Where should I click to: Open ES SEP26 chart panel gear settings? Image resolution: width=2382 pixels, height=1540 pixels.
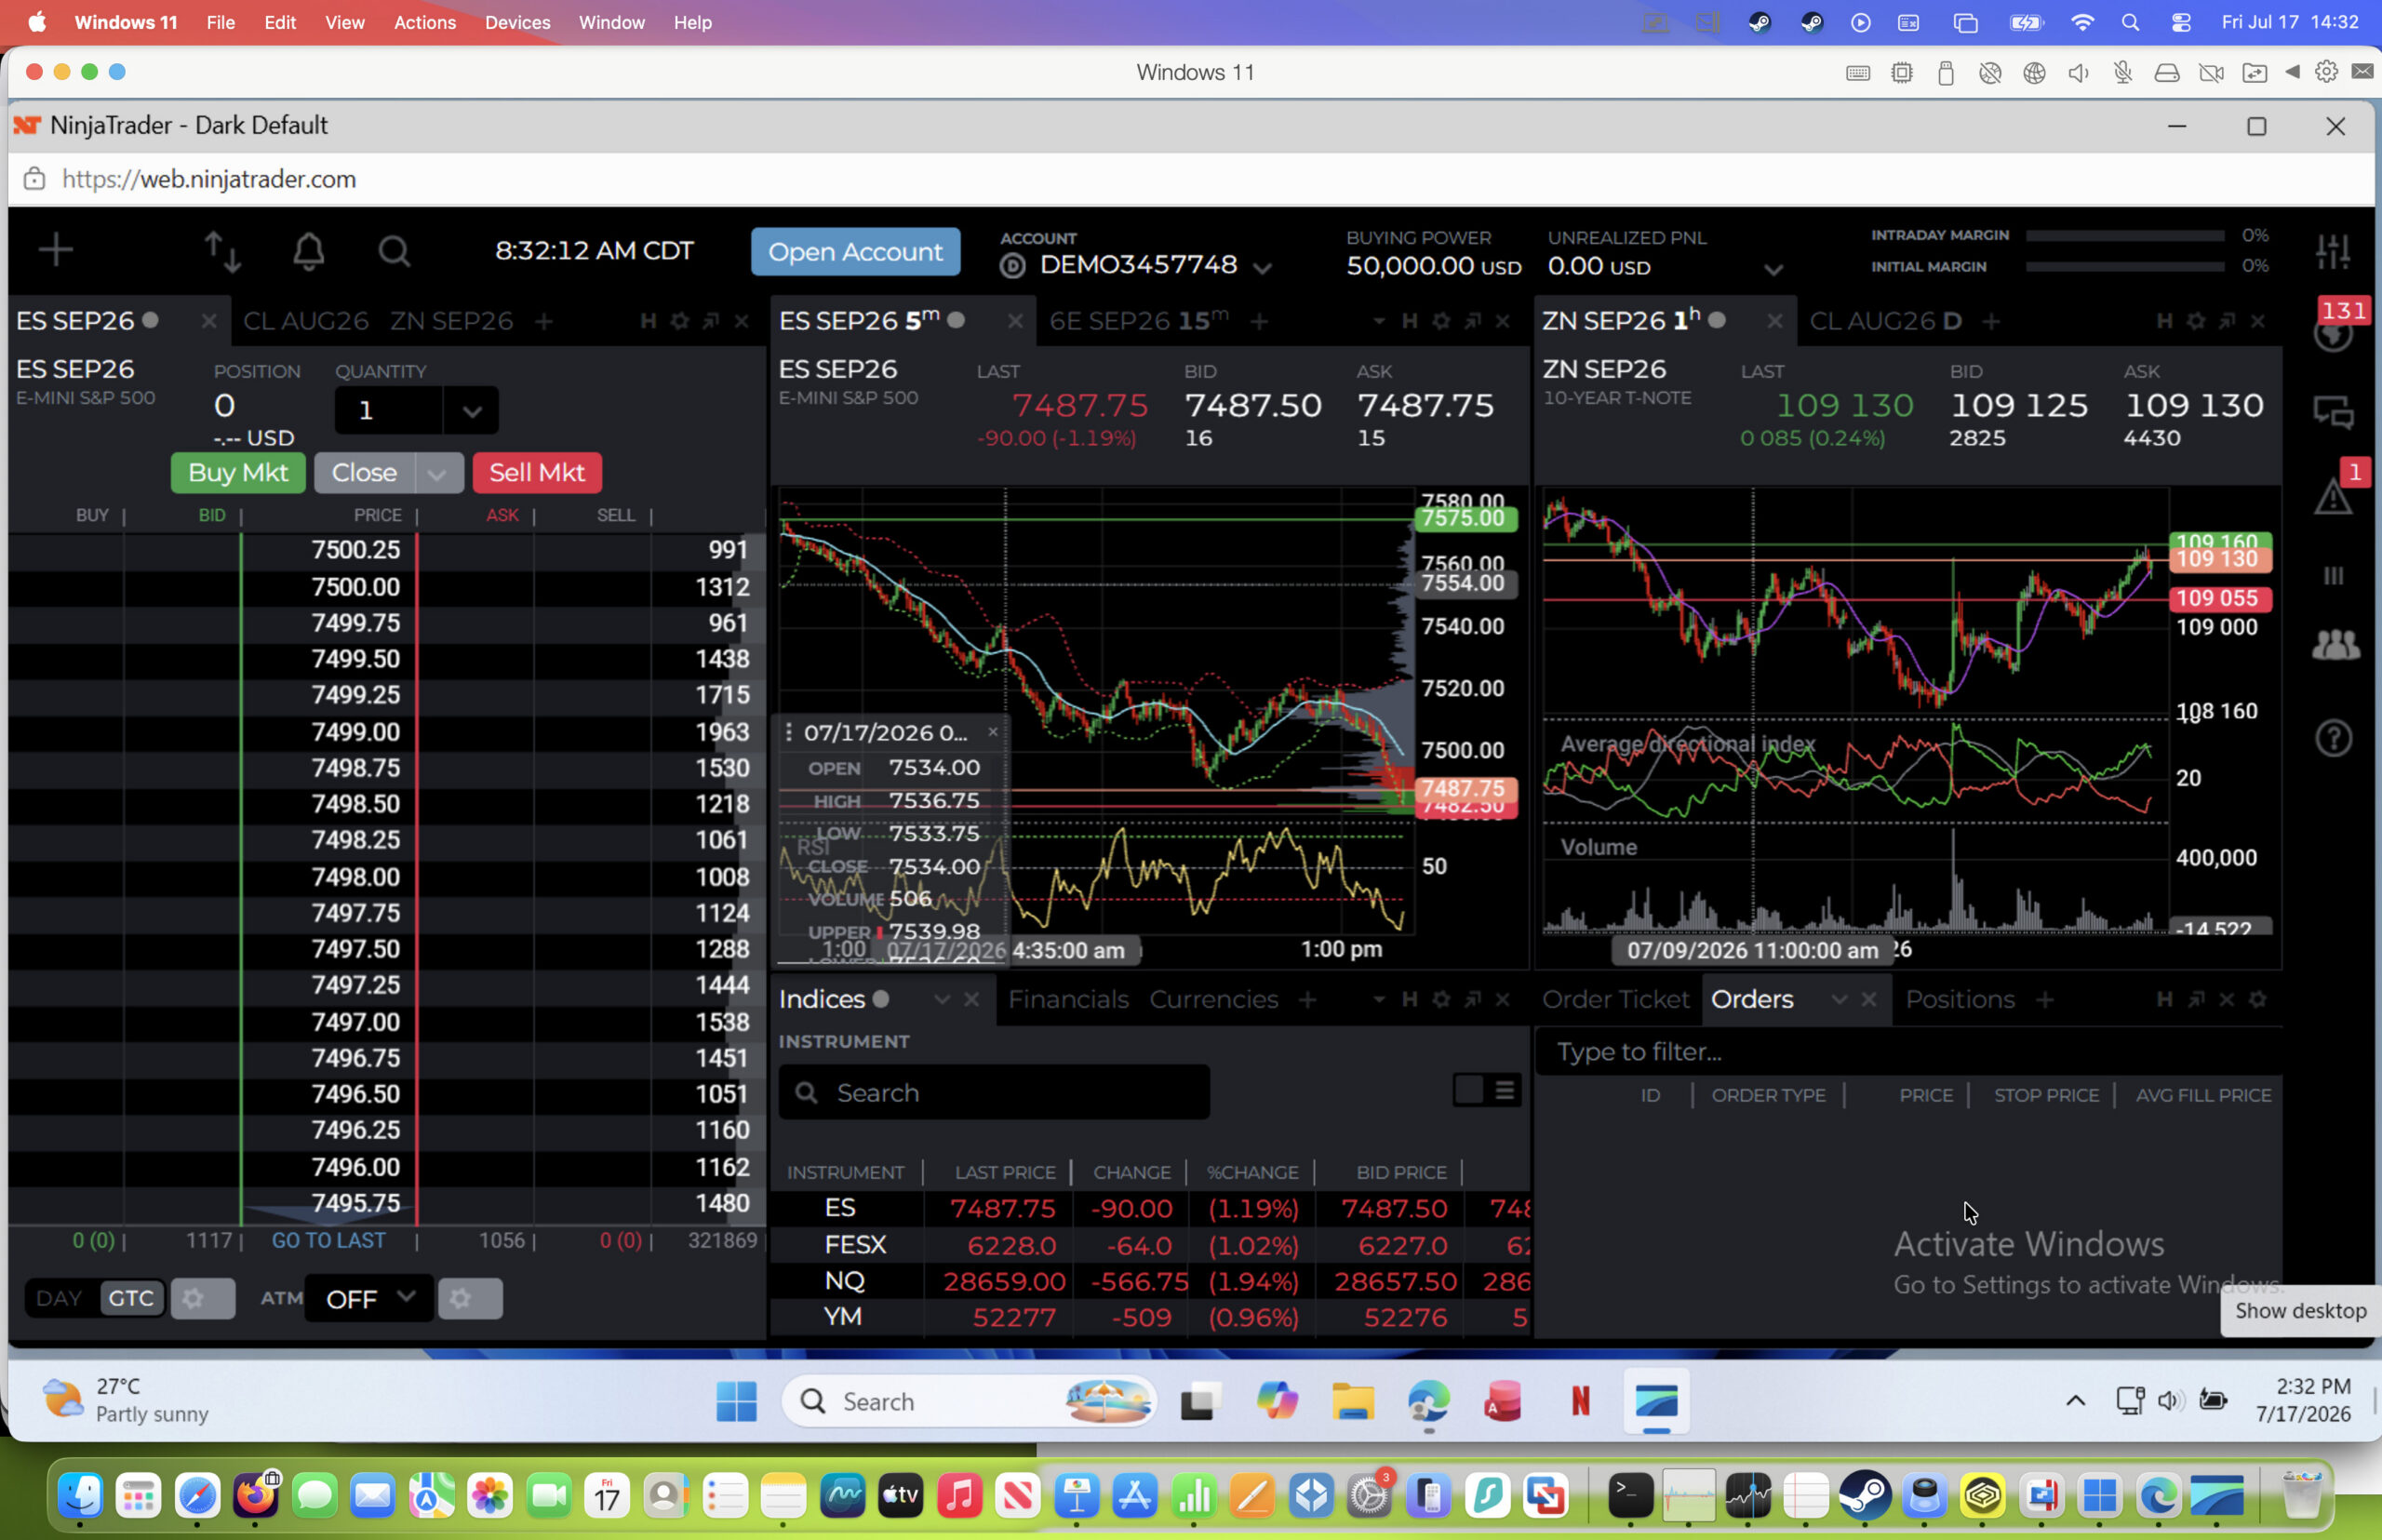[x=1441, y=321]
